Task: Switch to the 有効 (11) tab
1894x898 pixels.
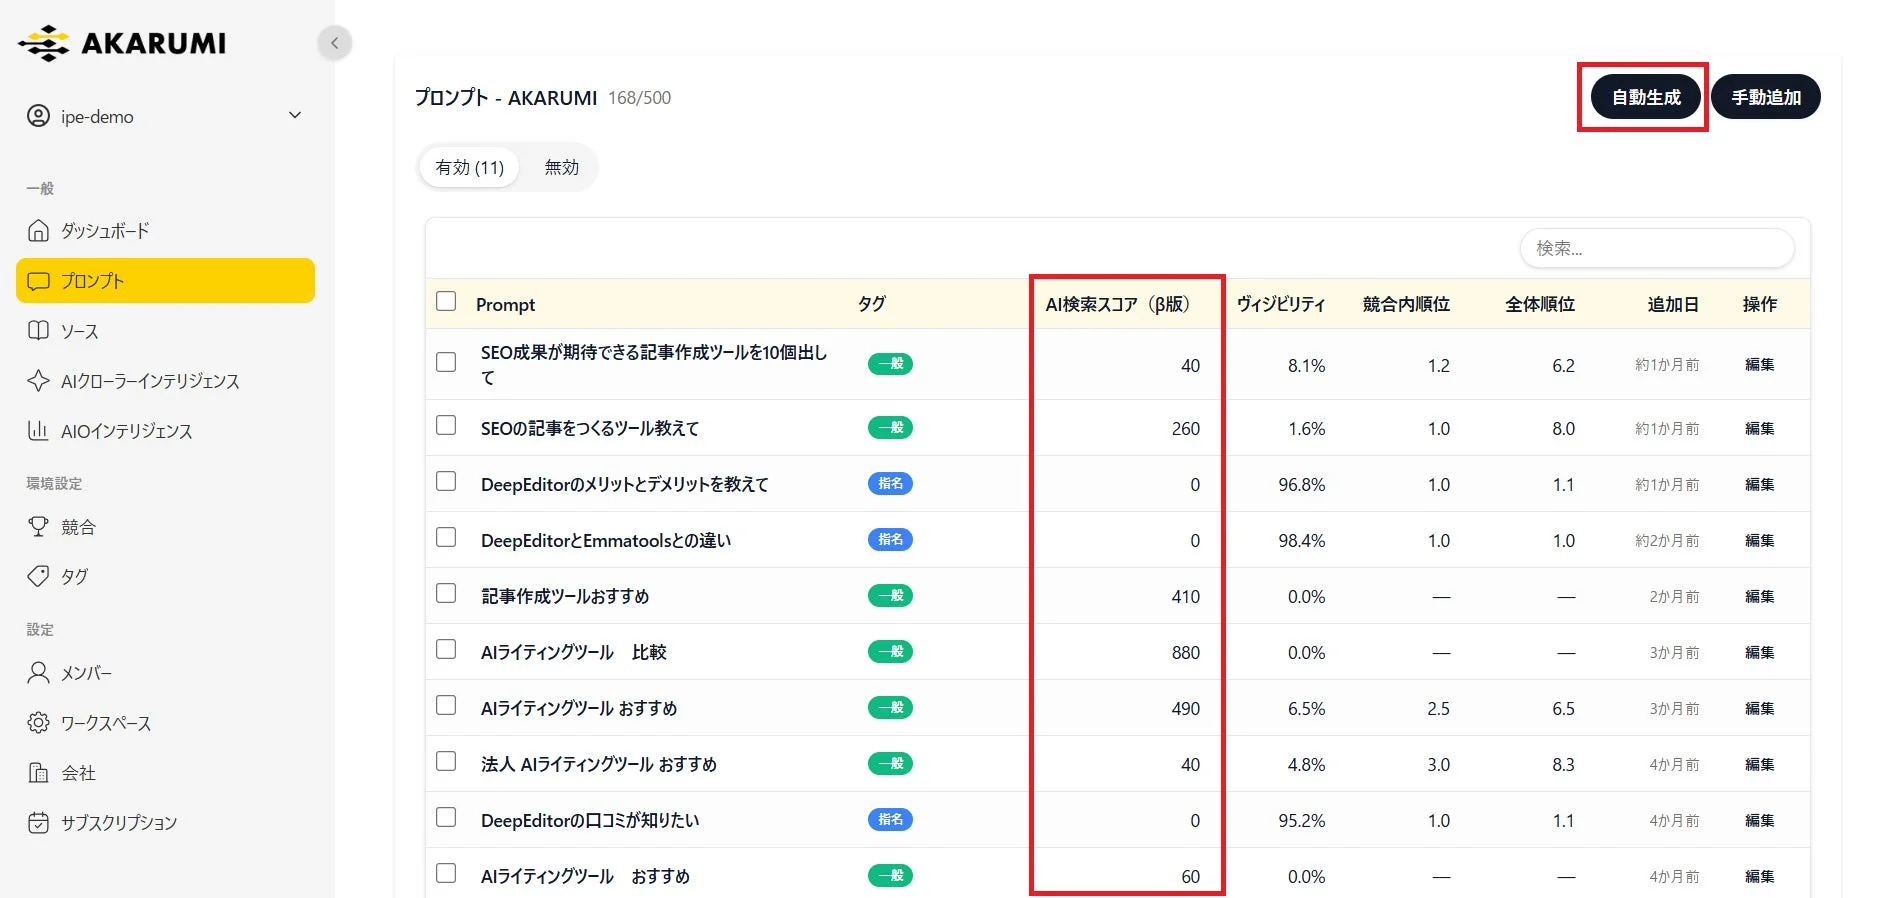Action: pyautogui.click(x=469, y=167)
